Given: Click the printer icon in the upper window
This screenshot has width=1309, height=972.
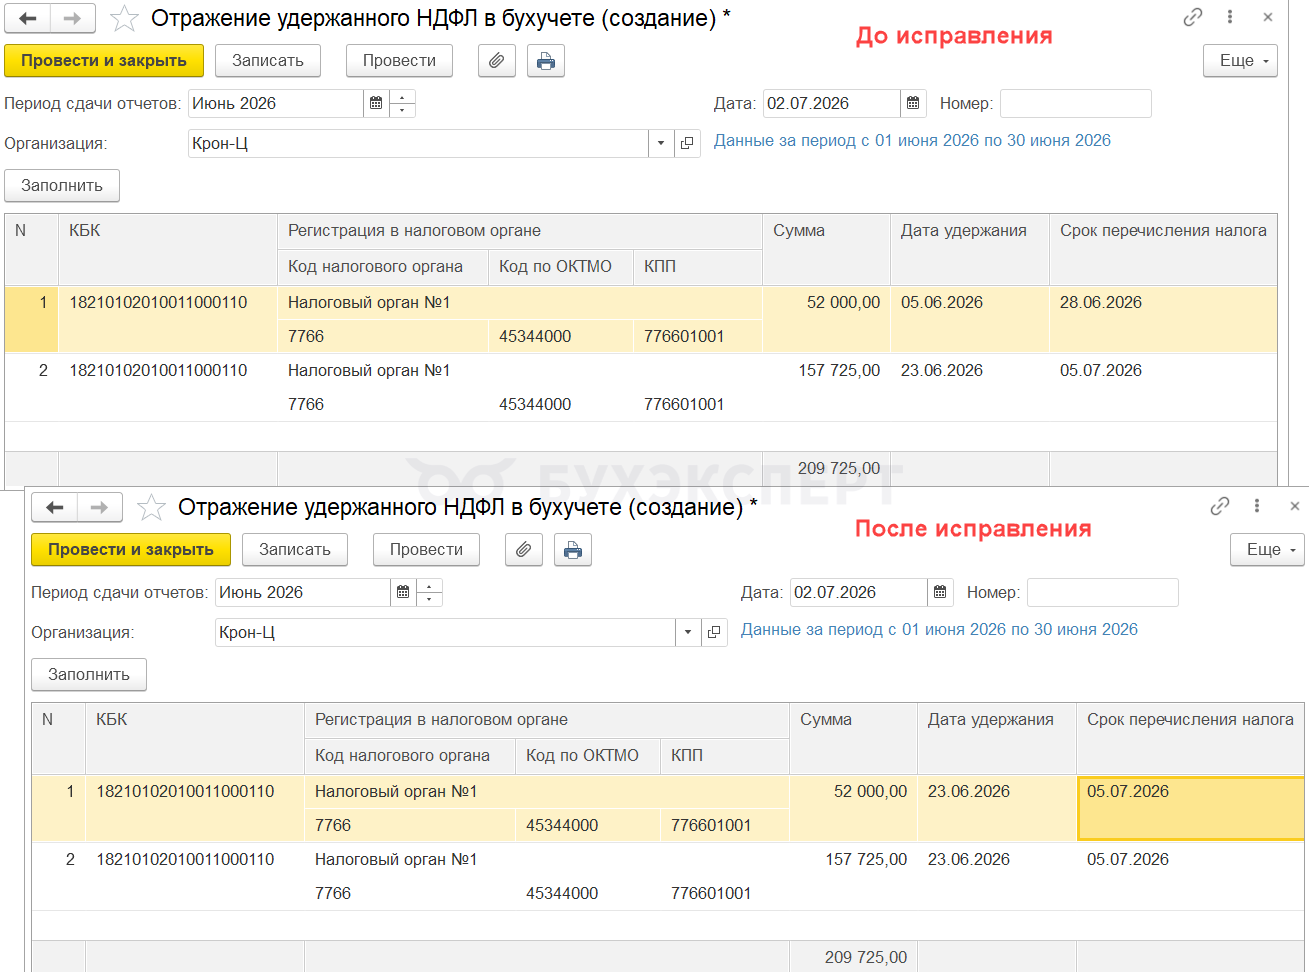Looking at the screenshot, I should [546, 61].
